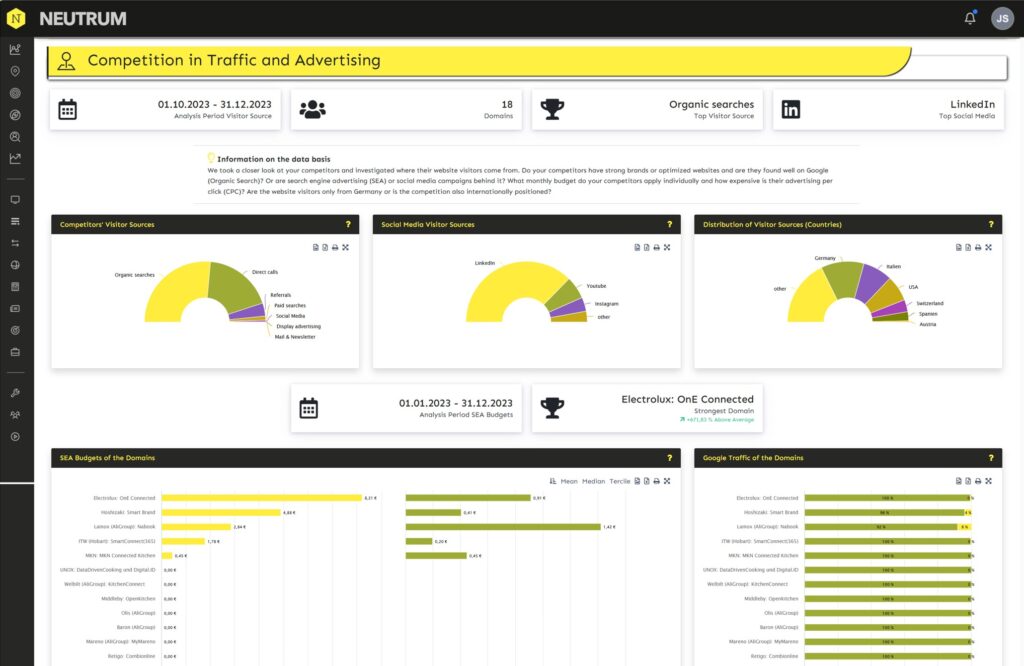
Task: Click 'Mail & Newsletter' label in visitor sources chart
Action: [x=295, y=337]
